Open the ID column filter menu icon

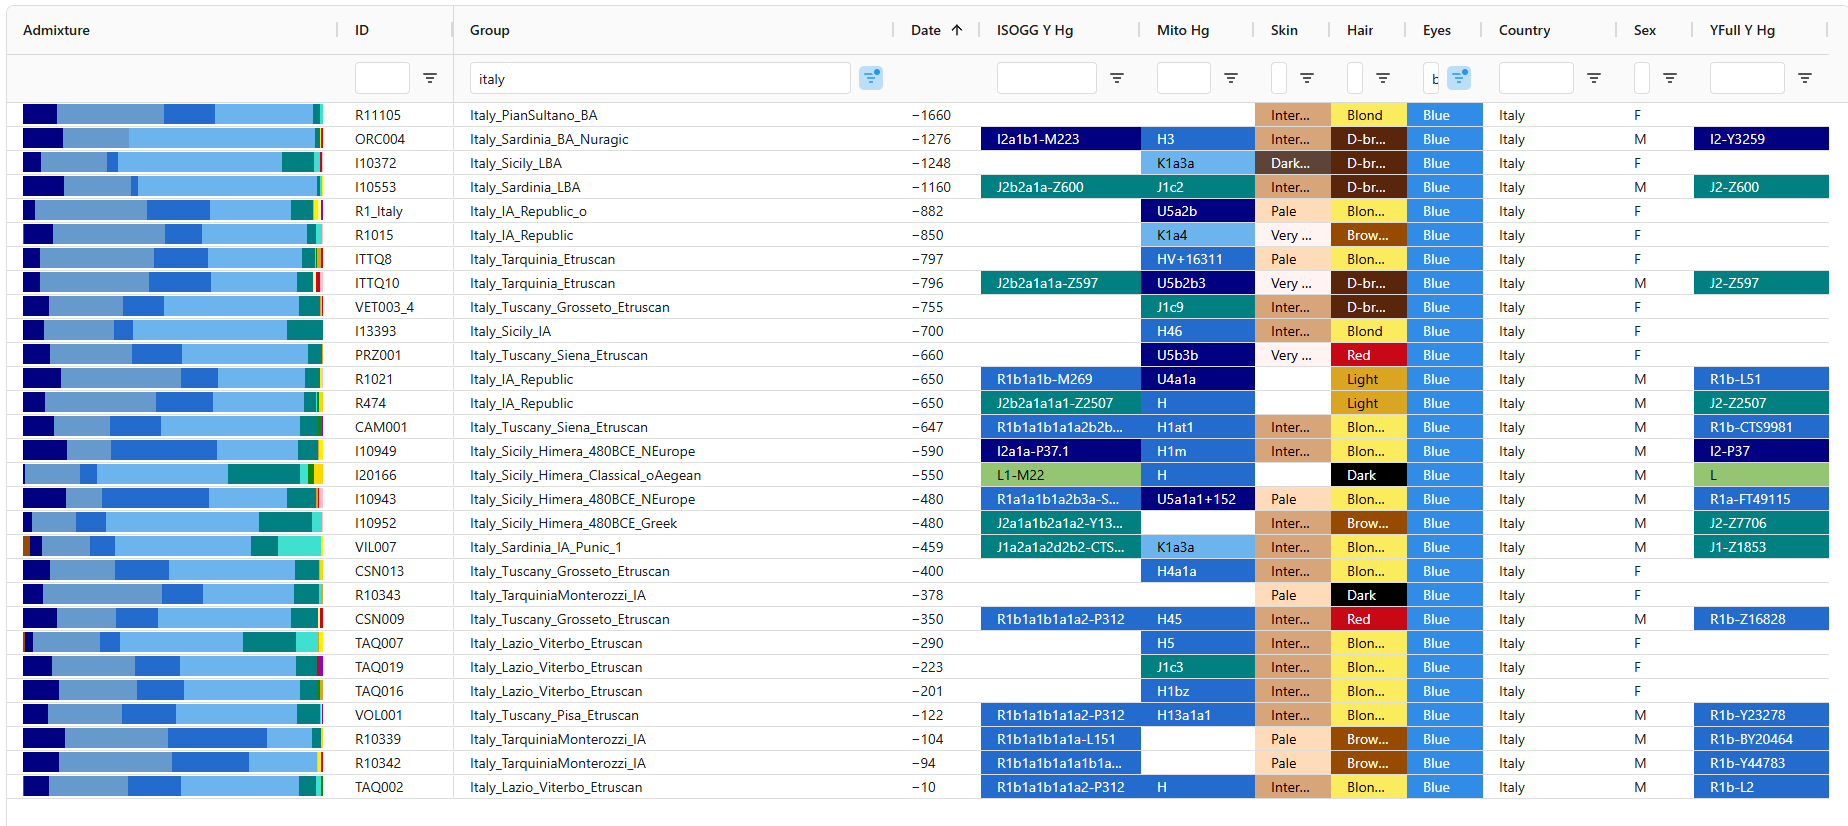429,78
